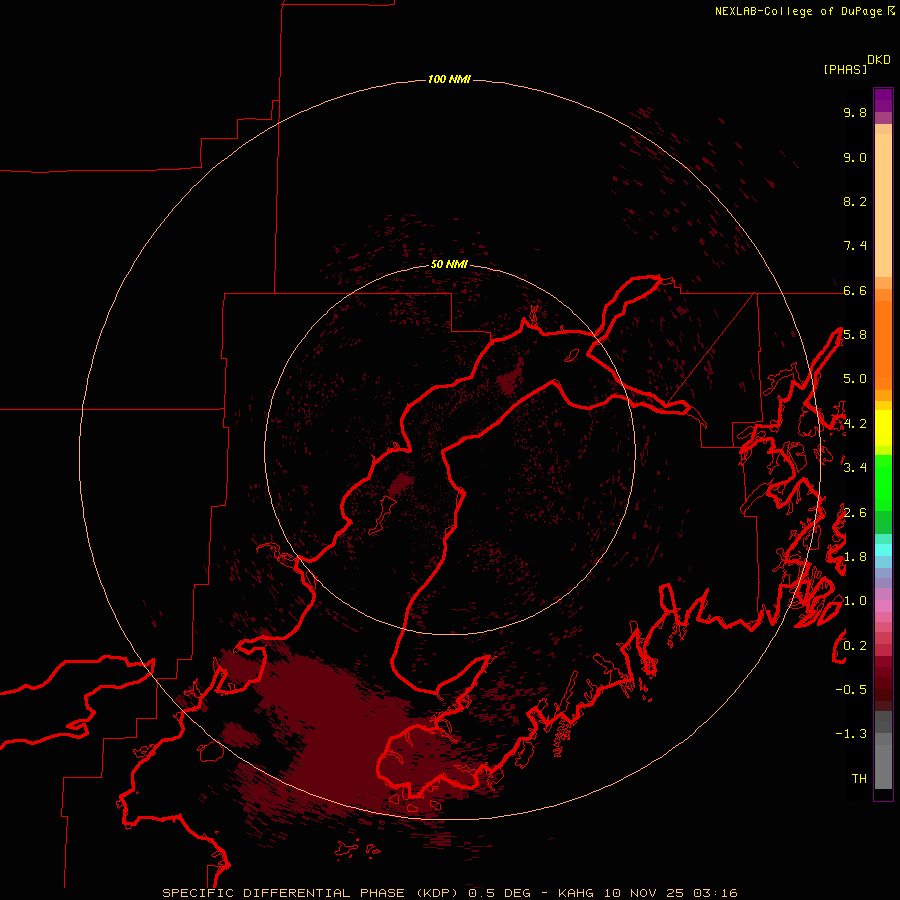This screenshot has height=900, width=900.
Task: Click the -0.5 value on the color scale
Action: point(851,689)
